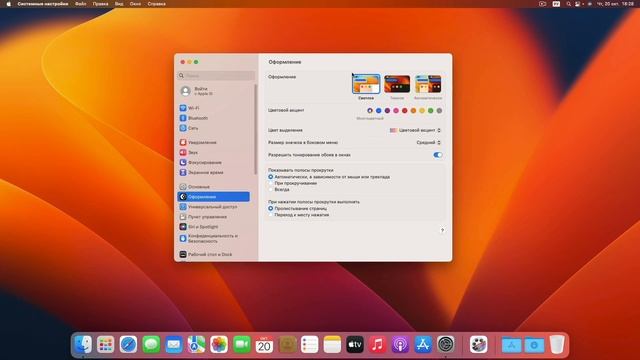Select the Светлое (Light) appearance thumbnail
The image size is (640, 360).
click(x=366, y=84)
